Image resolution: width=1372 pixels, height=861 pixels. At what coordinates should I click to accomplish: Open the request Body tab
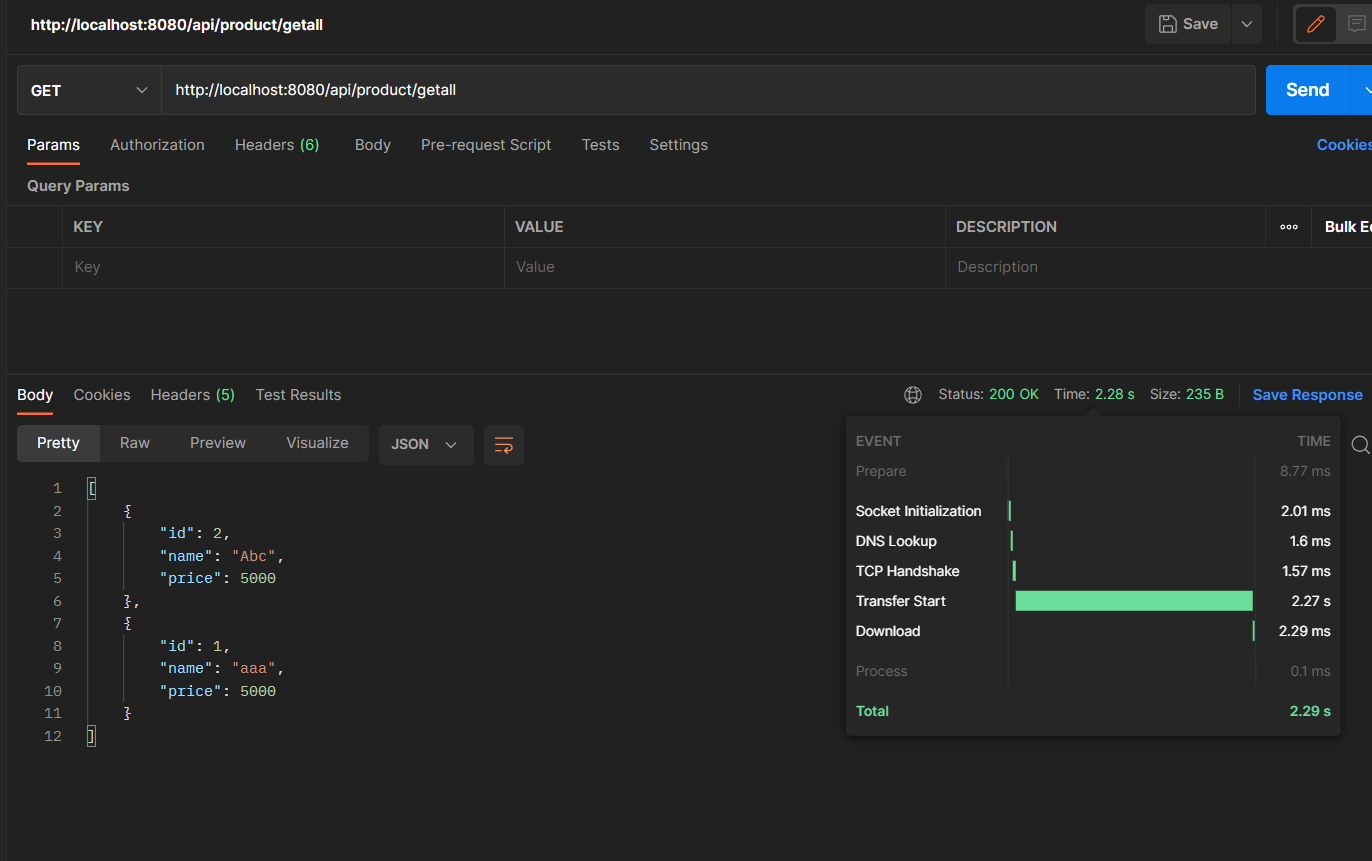(373, 145)
